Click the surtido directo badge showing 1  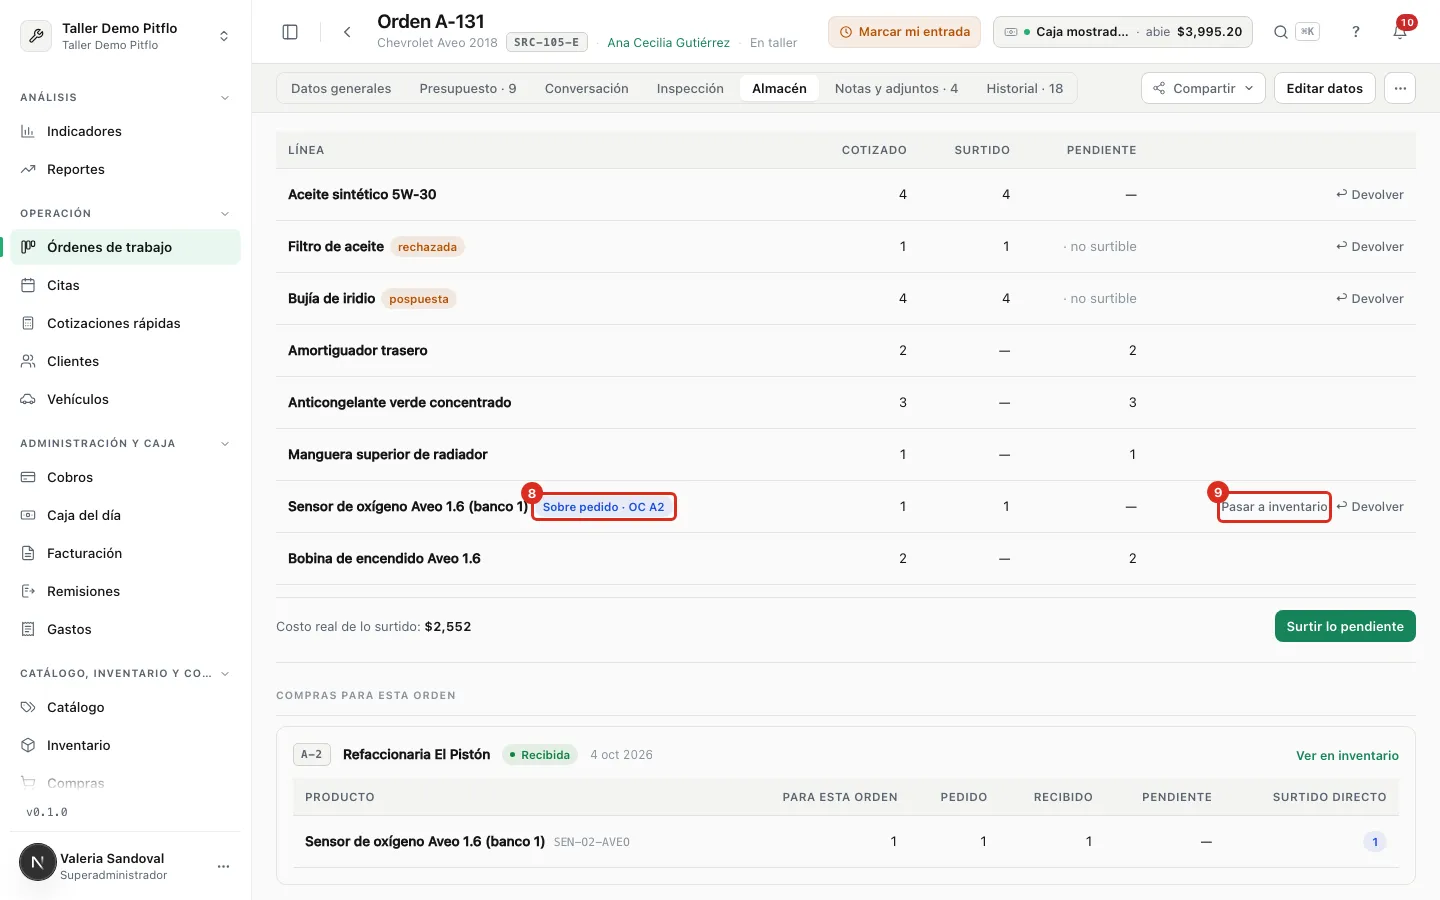tap(1375, 842)
